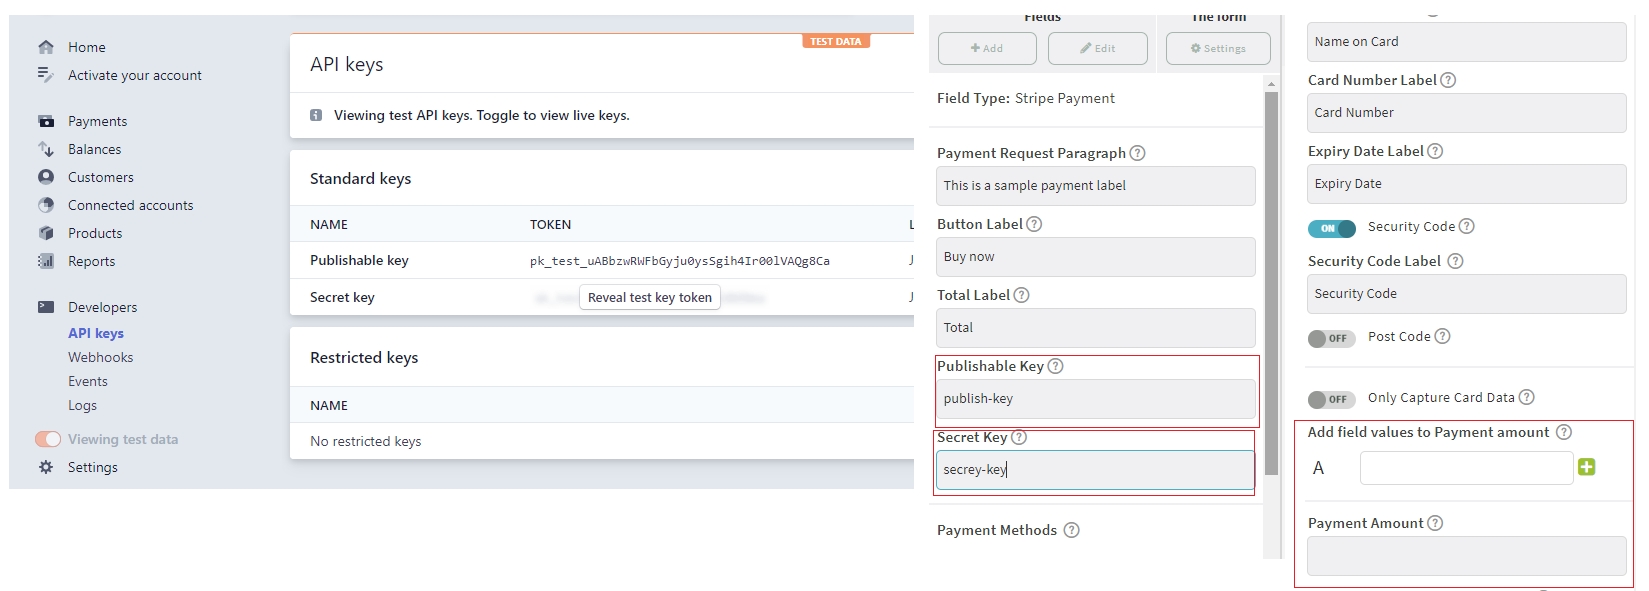Open Activate your account link

[135, 75]
